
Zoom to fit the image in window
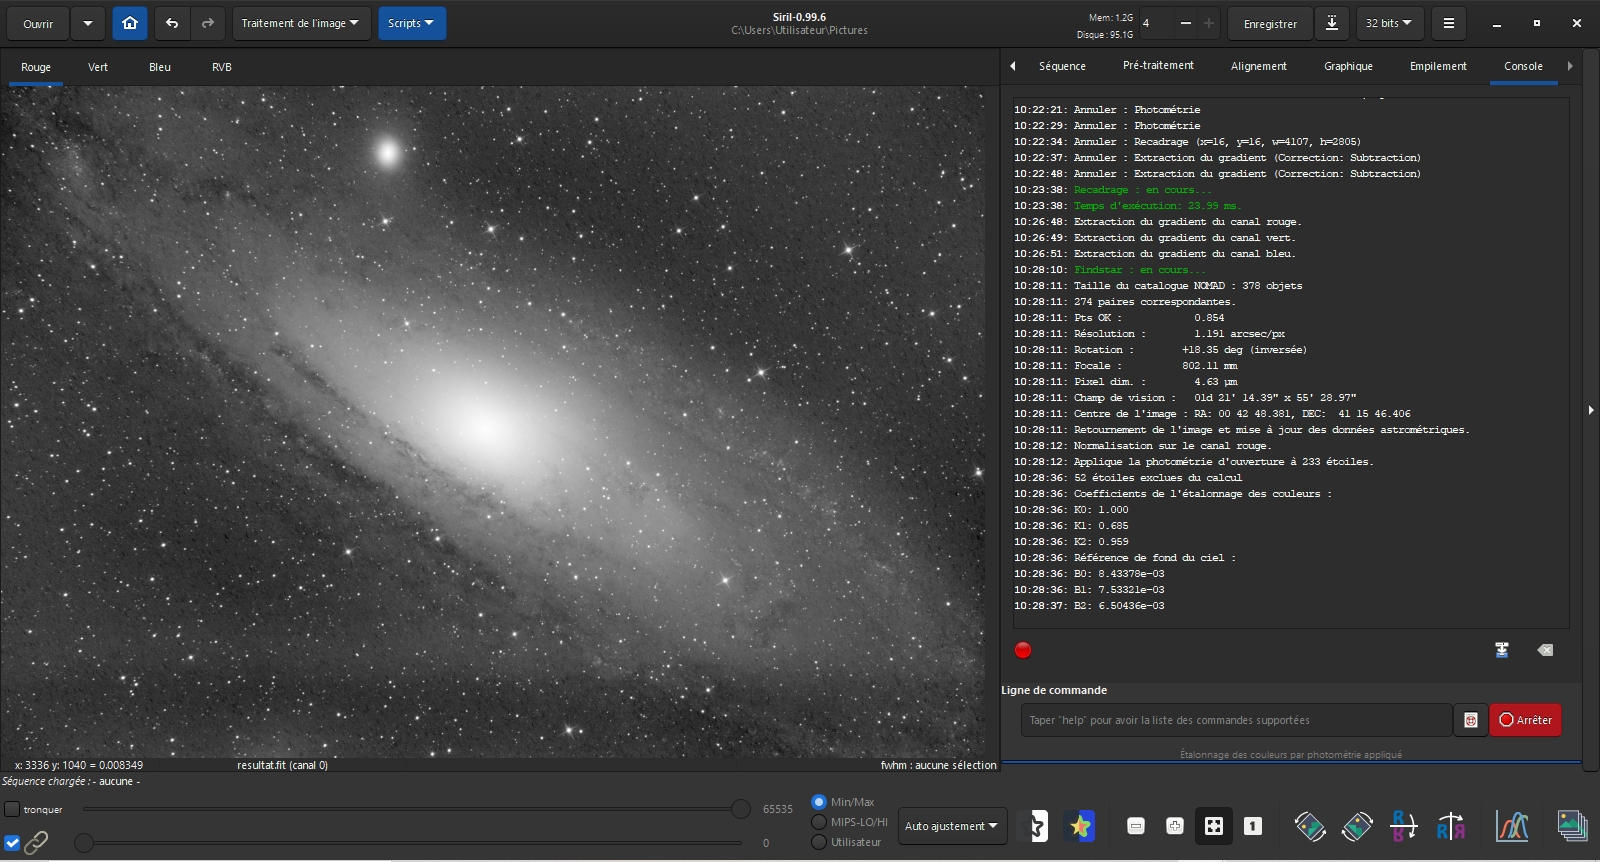point(1213,826)
